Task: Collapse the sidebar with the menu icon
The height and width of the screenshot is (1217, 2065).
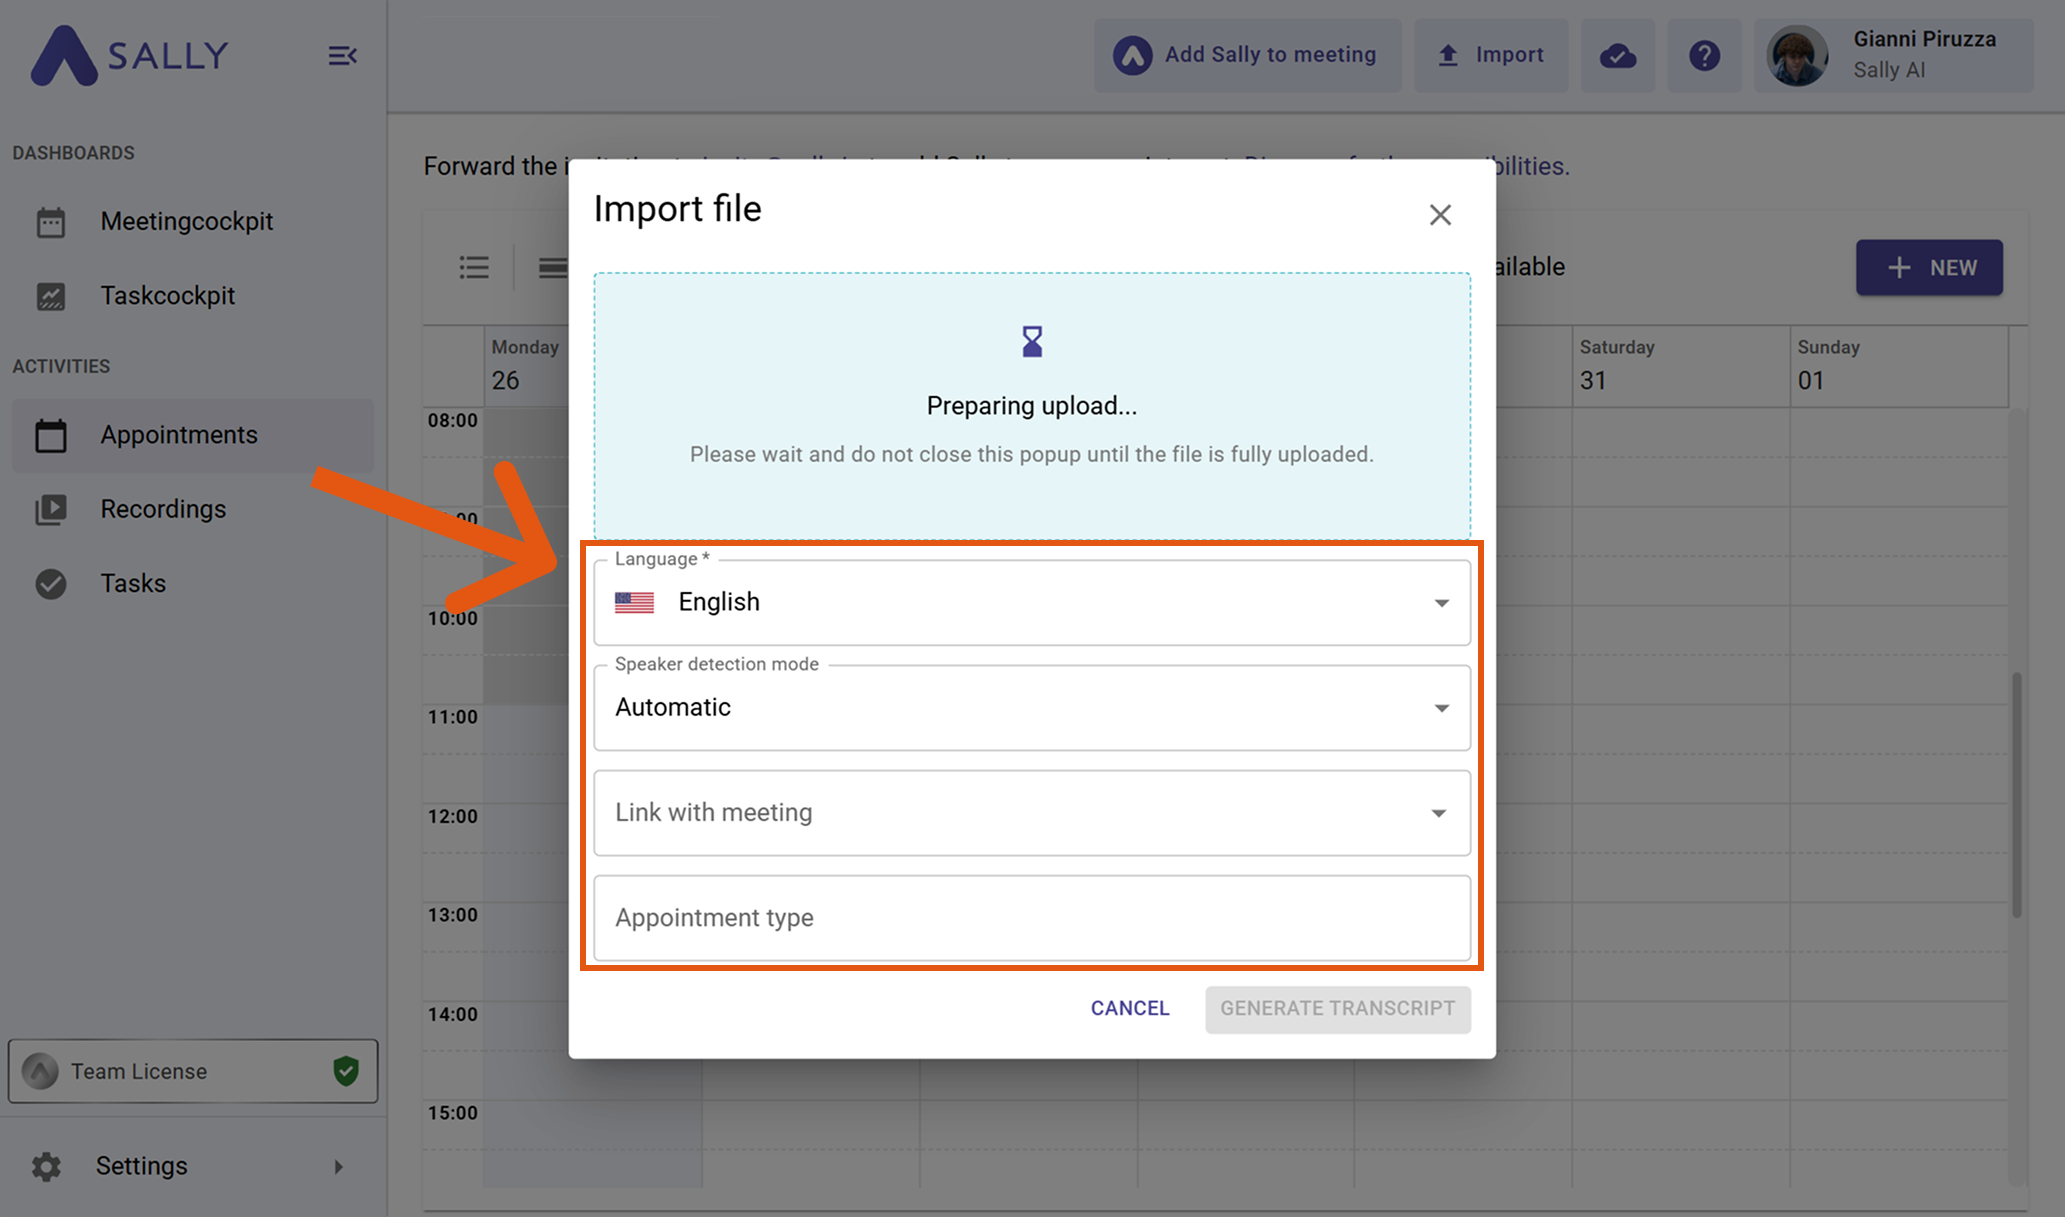Action: pyautogui.click(x=342, y=56)
